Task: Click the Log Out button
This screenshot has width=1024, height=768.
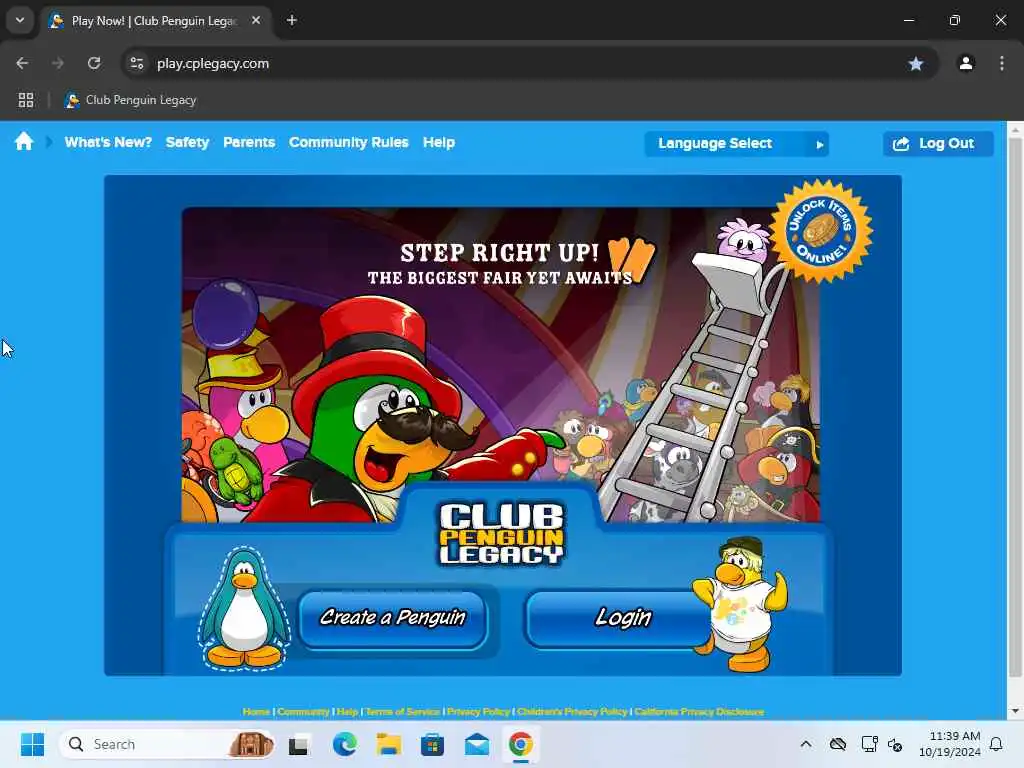Action: tap(938, 144)
